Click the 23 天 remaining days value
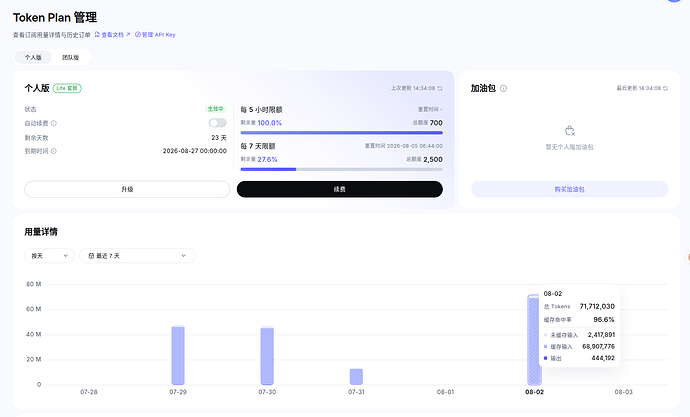690x417 pixels. [x=219, y=138]
